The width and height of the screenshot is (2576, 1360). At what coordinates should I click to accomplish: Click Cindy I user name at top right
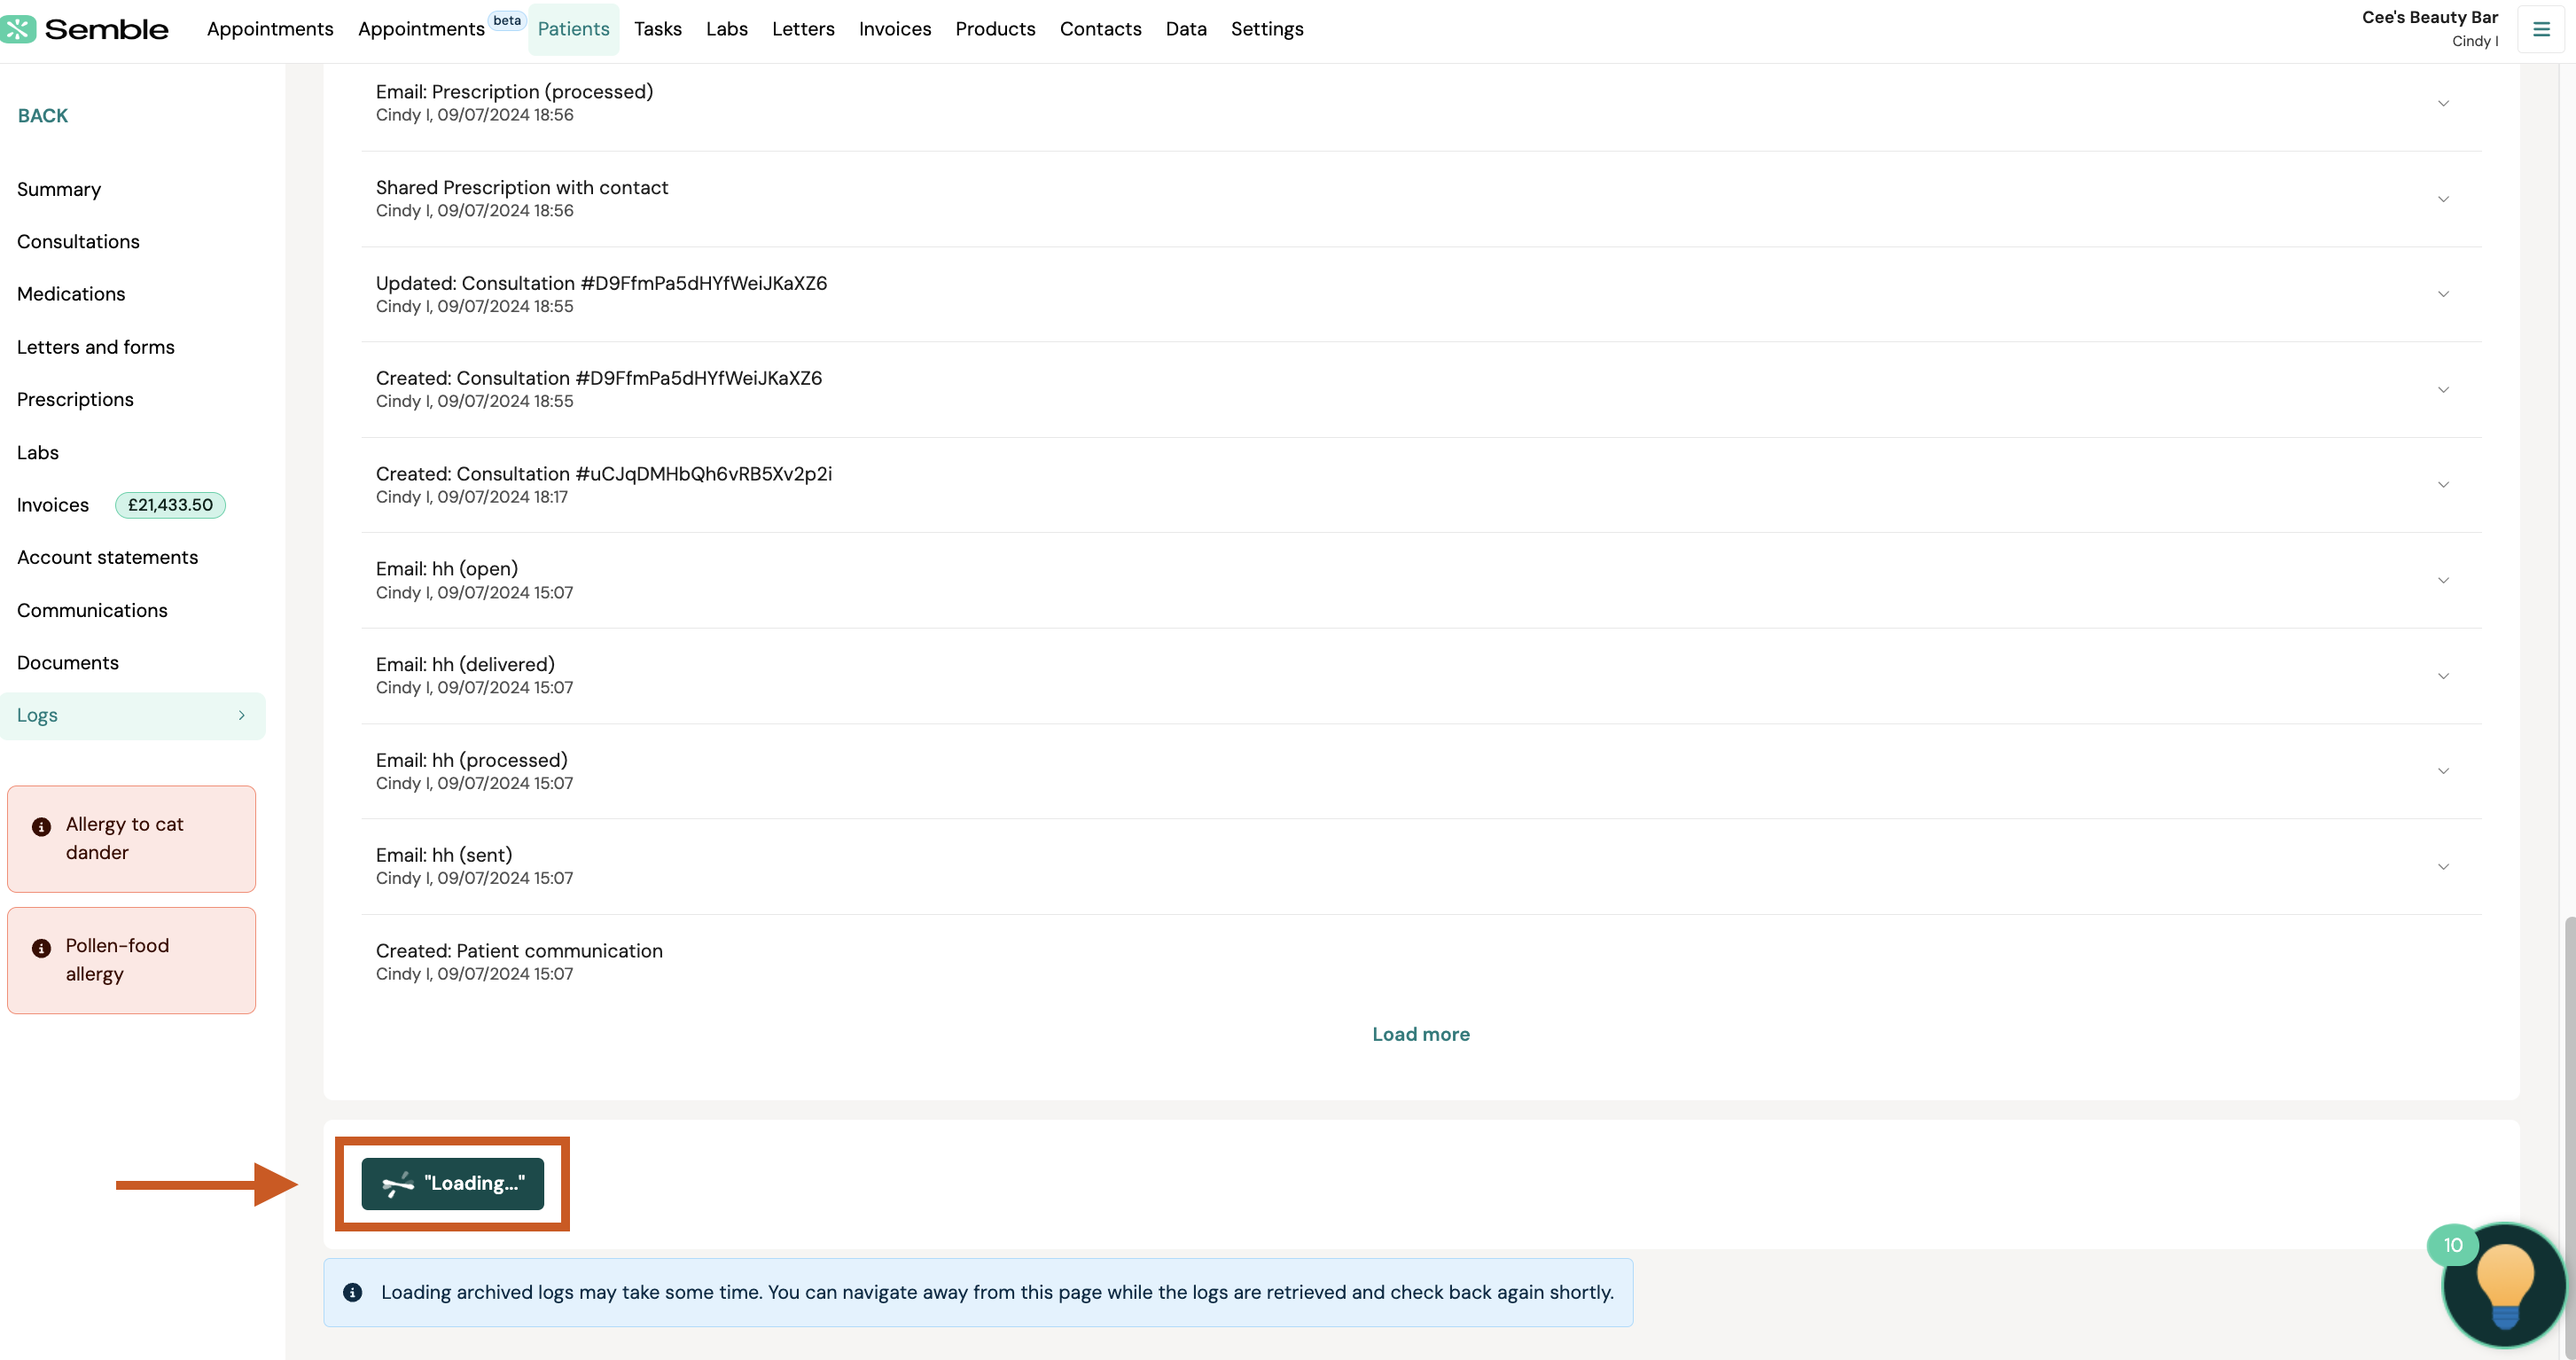(2474, 41)
